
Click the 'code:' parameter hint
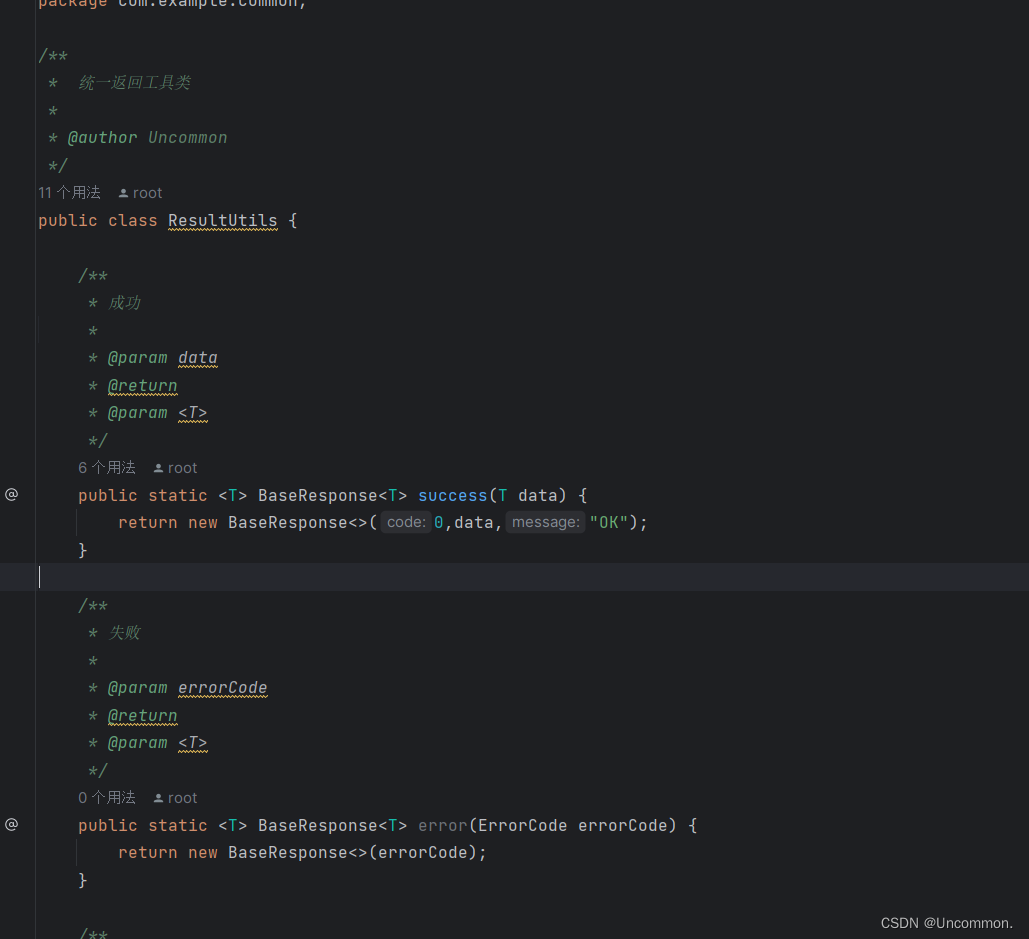coord(406,522)
